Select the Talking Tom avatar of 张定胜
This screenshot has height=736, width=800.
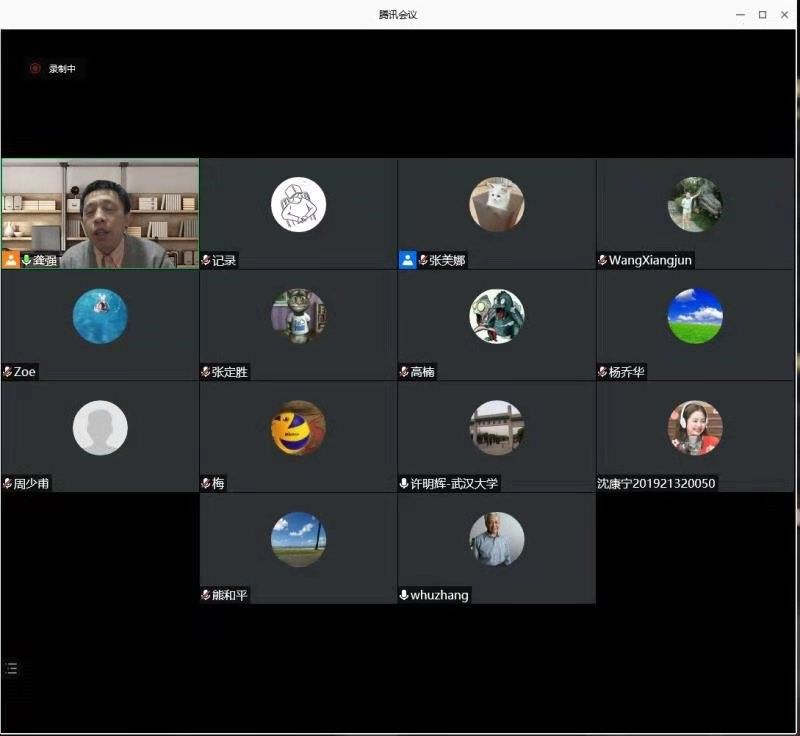pyautogui.click(x=298, y=316)
